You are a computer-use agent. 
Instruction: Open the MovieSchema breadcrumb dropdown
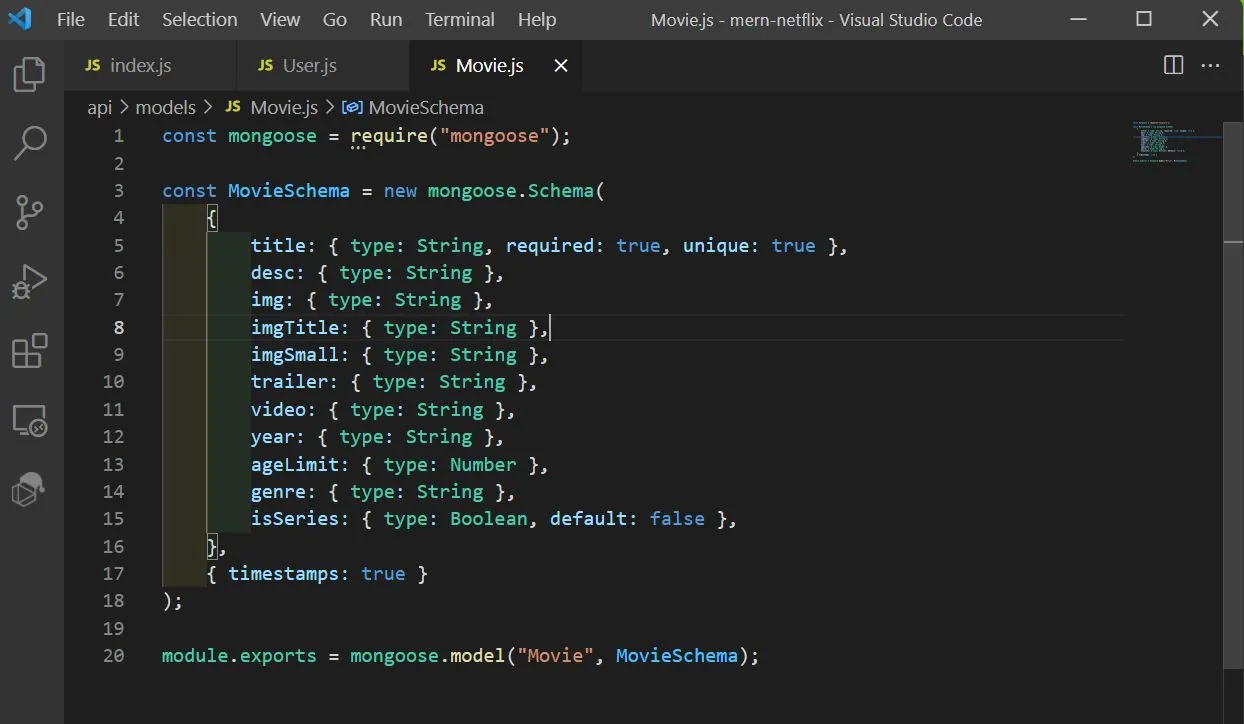[426, 107]
